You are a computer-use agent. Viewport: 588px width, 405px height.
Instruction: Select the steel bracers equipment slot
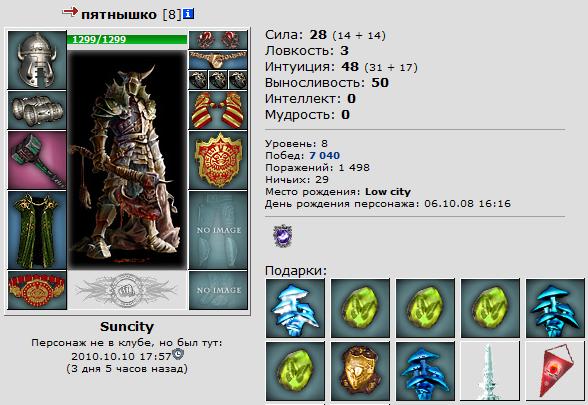coord(37,110)
